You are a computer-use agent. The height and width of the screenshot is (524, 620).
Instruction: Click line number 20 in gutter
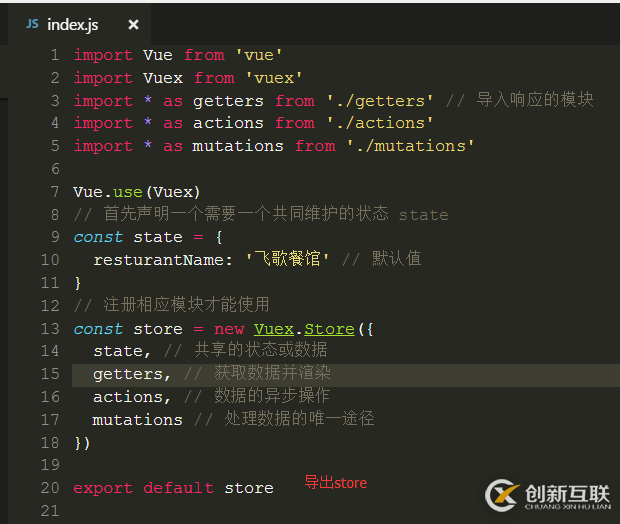[50, 488]
